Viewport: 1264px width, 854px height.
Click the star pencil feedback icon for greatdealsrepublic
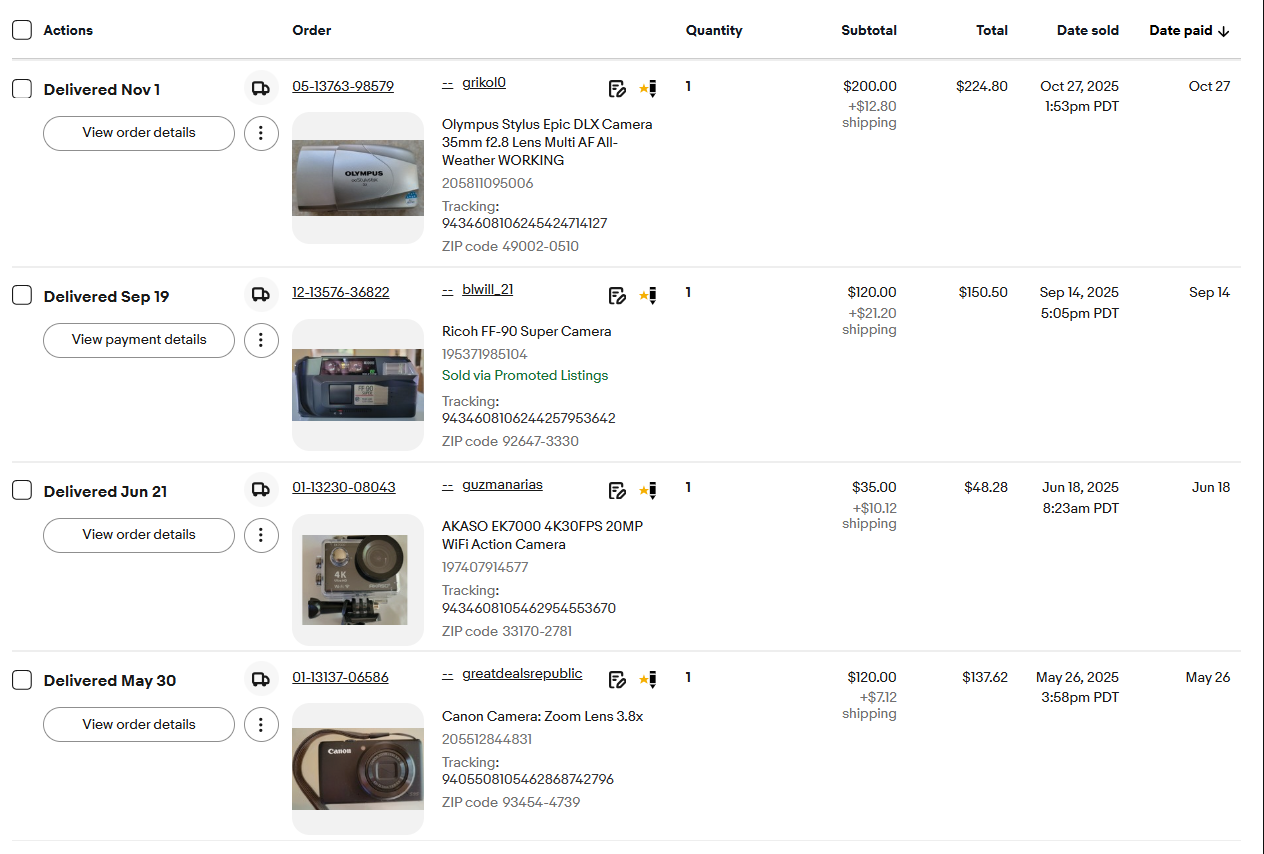coord(648,680)
